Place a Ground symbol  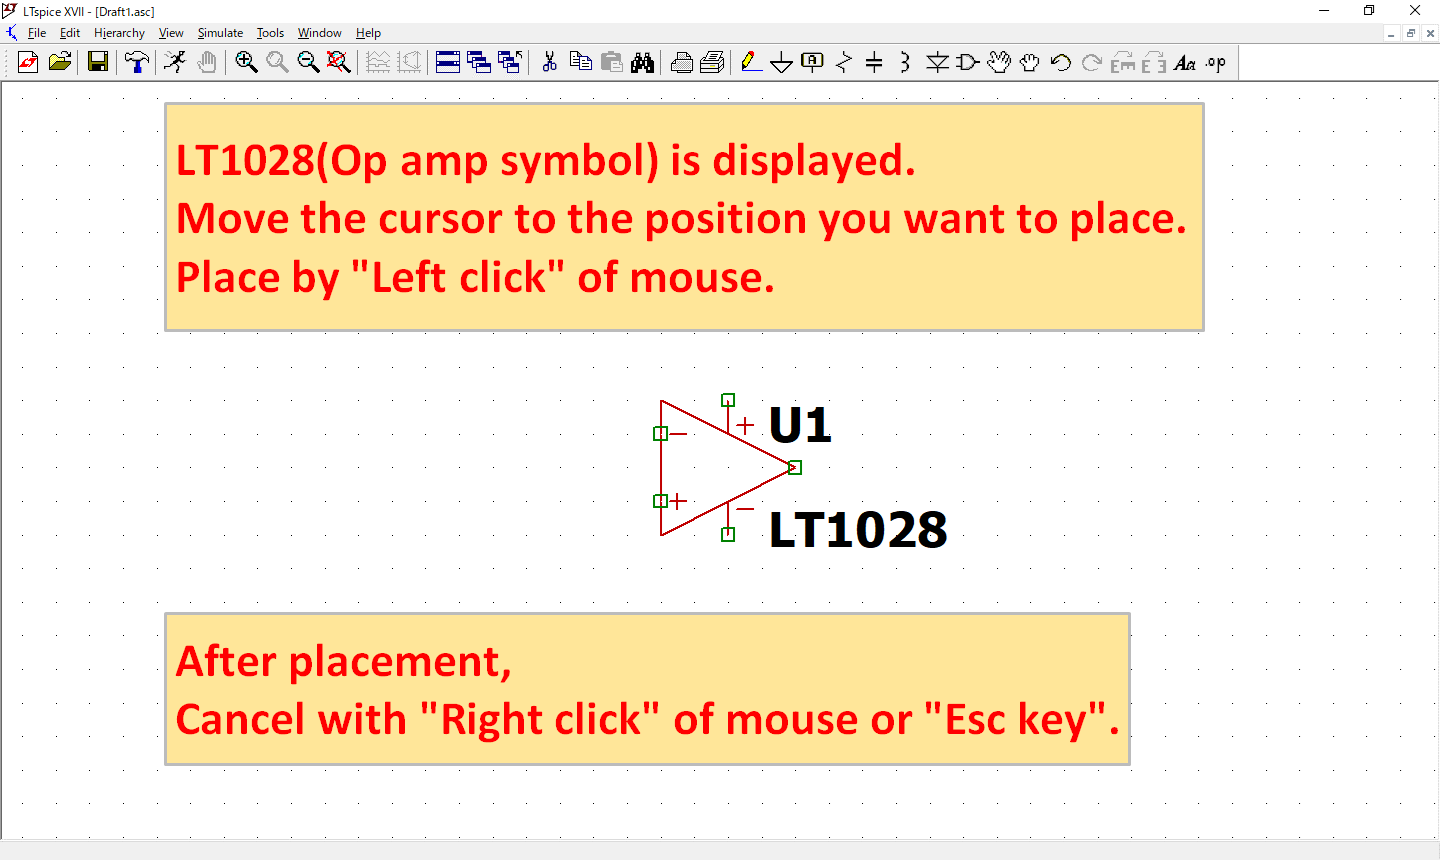781,62
